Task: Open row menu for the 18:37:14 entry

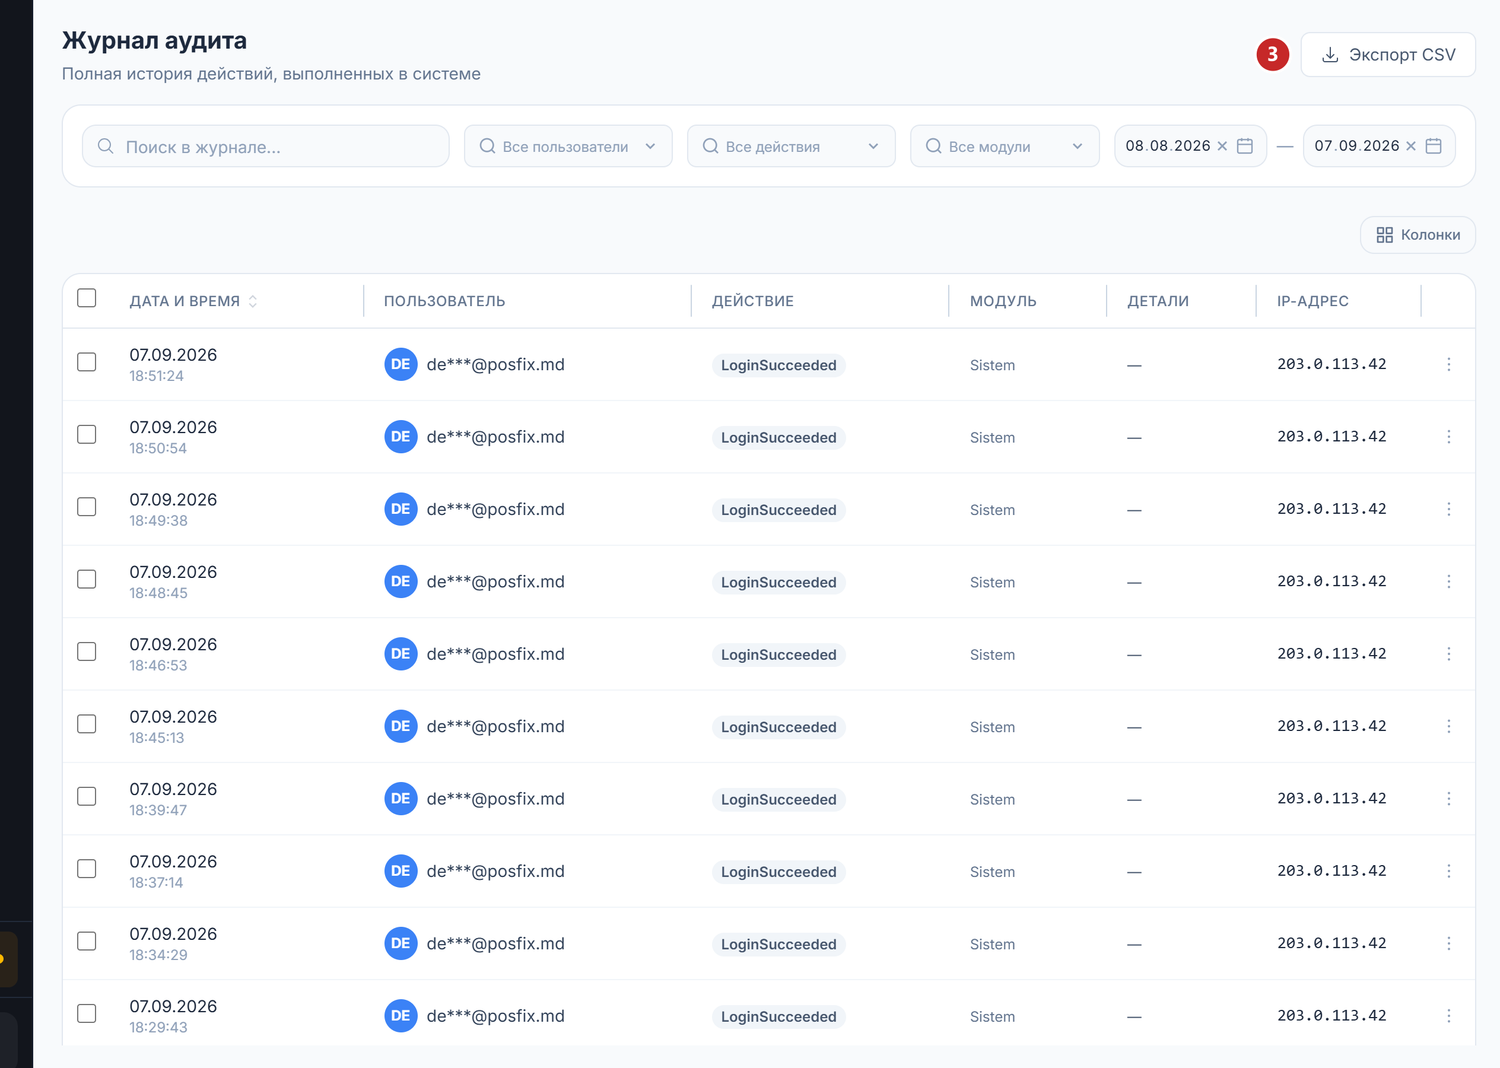Action: pyautogui.click(x=1448, y=871)
